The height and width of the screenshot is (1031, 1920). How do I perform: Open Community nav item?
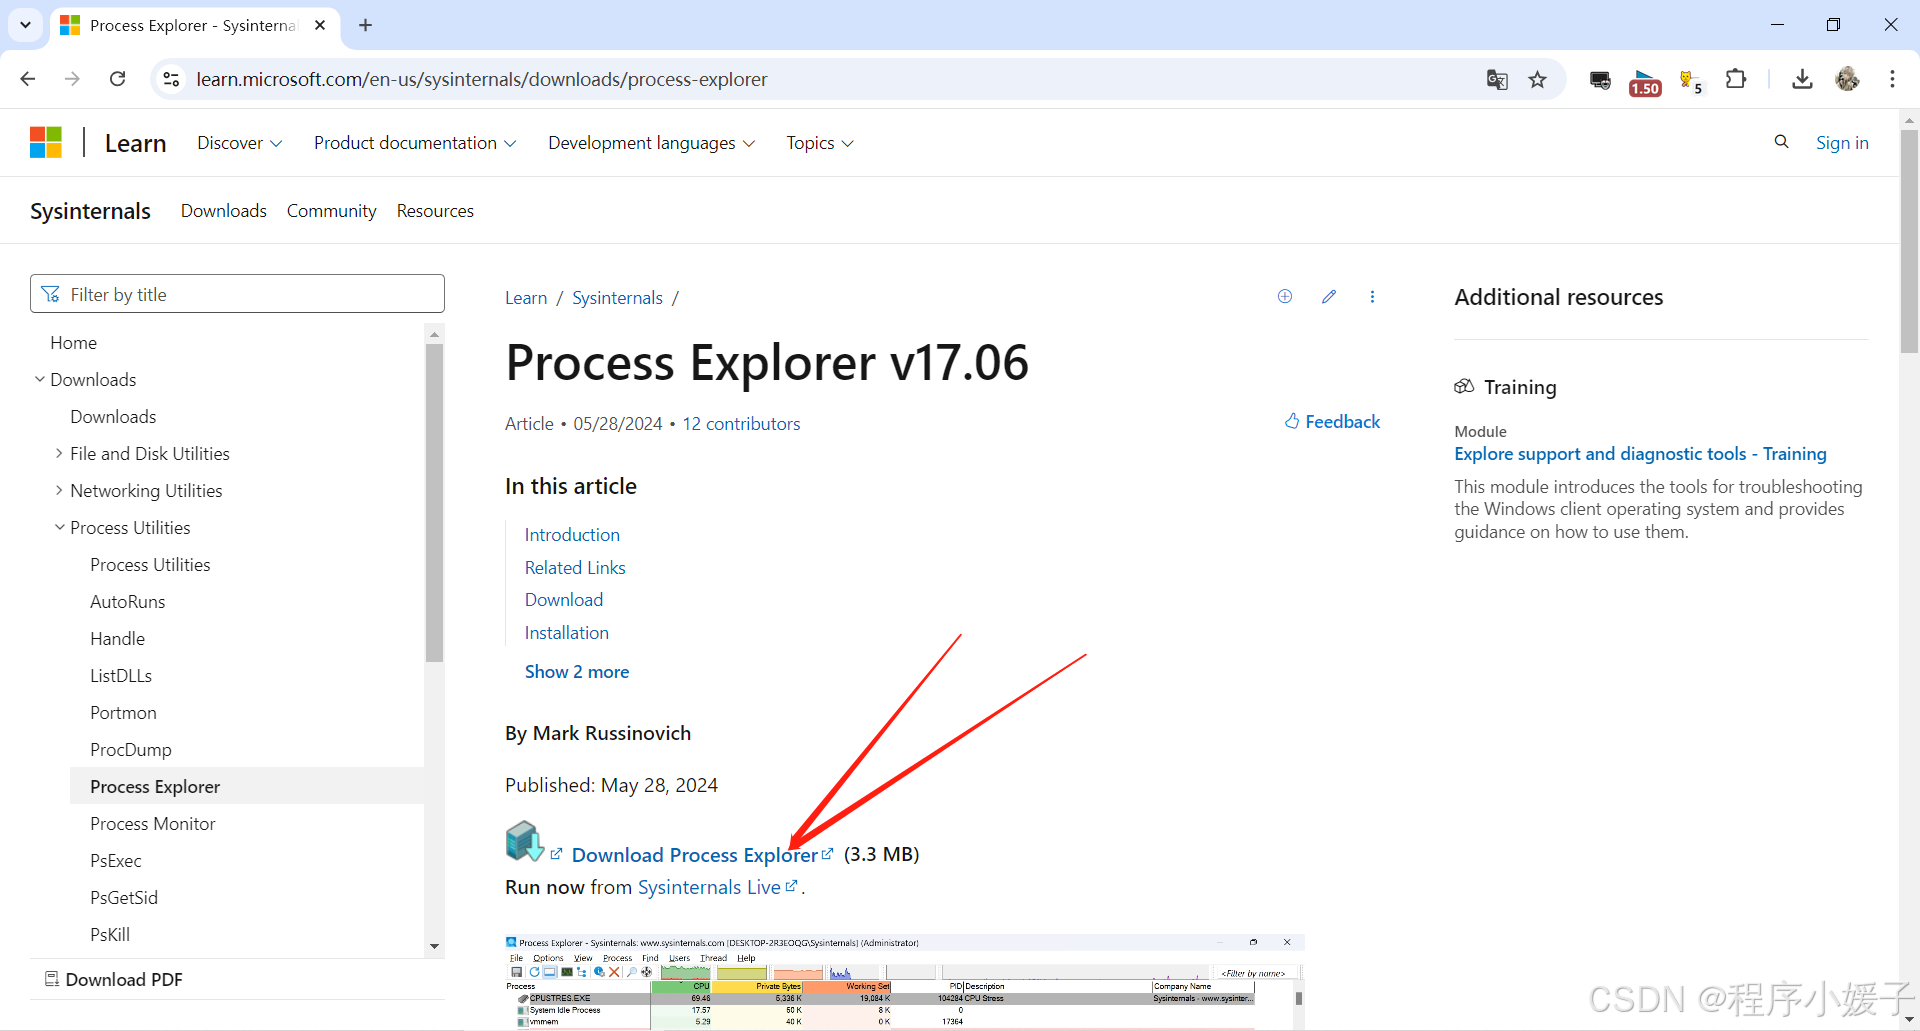pyautogui.click(x=332, y=211)
